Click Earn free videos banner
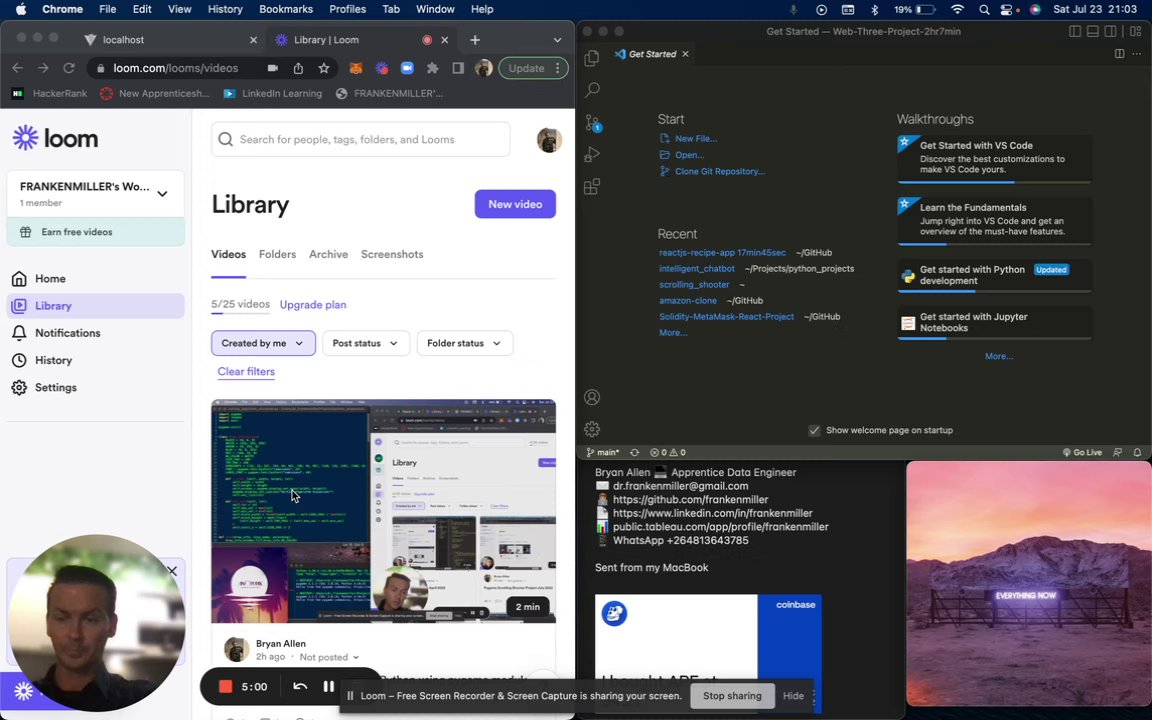Viewport: 1152px width, 720px height. (96, 232)
